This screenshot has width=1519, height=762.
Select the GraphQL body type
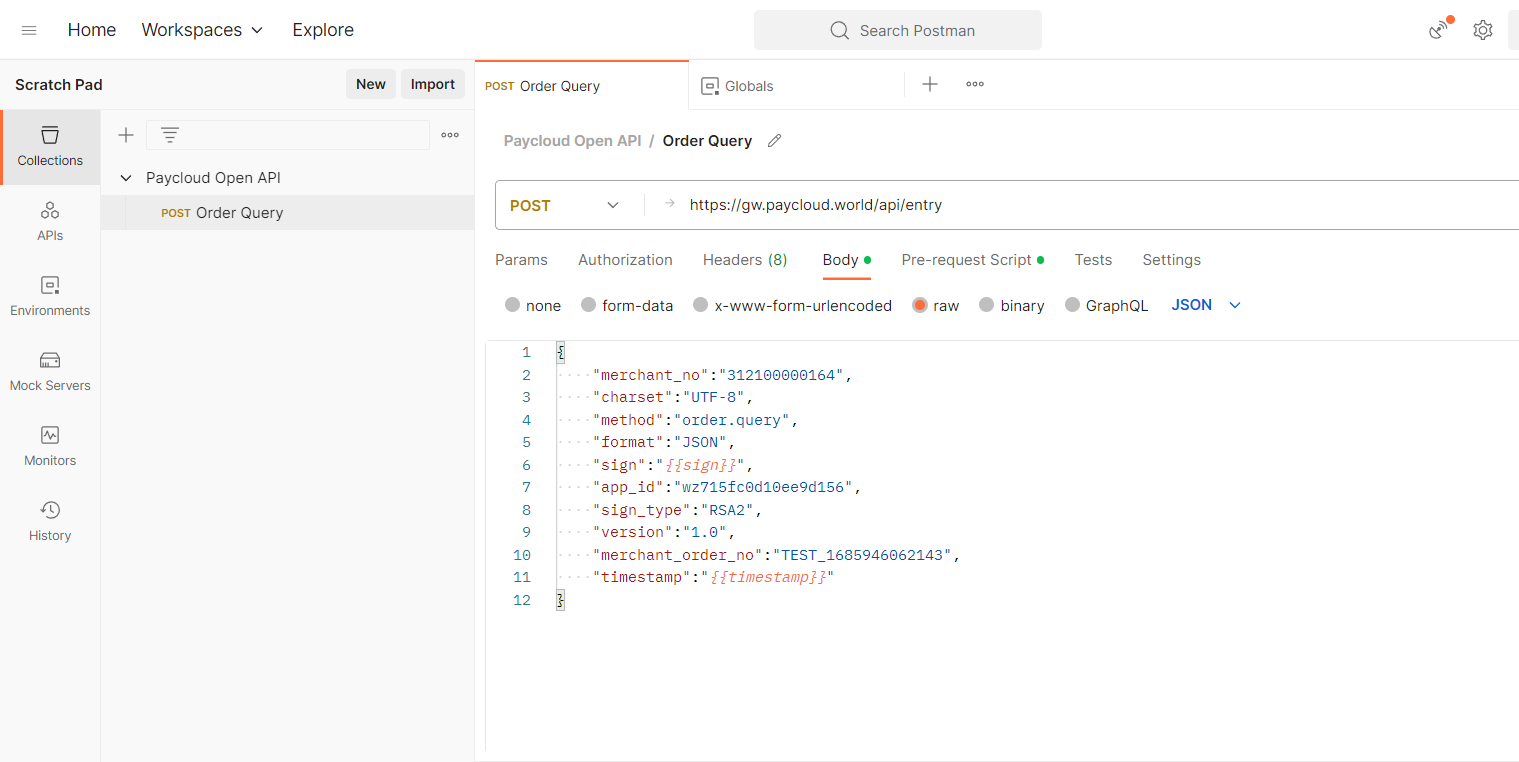tap(1073, 305)
